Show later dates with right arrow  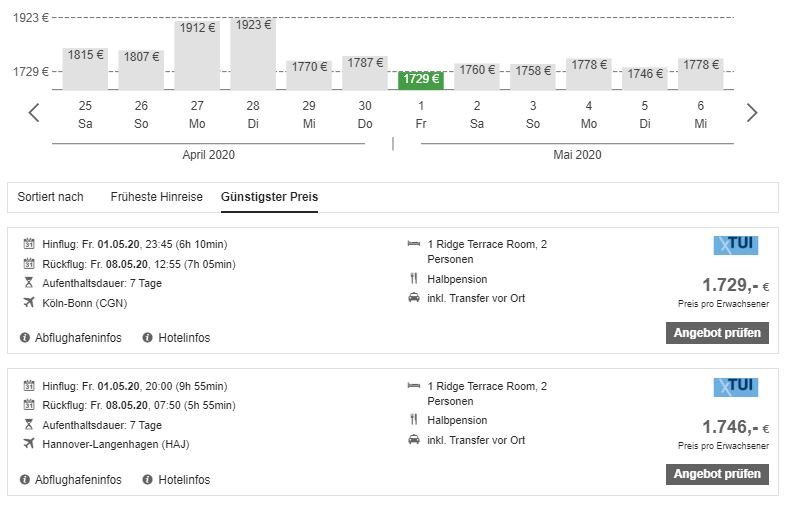click(752, 112)
